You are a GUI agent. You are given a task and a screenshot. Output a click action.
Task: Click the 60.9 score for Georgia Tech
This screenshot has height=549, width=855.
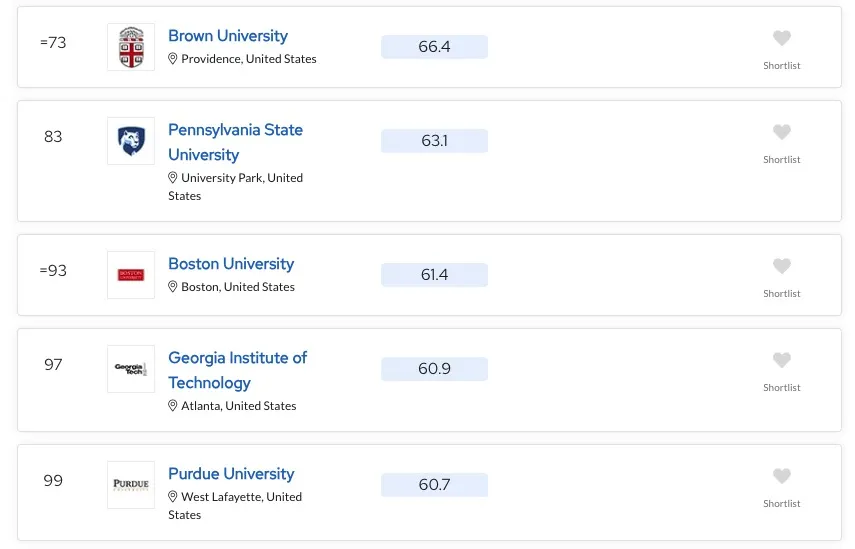coord(434,369)
